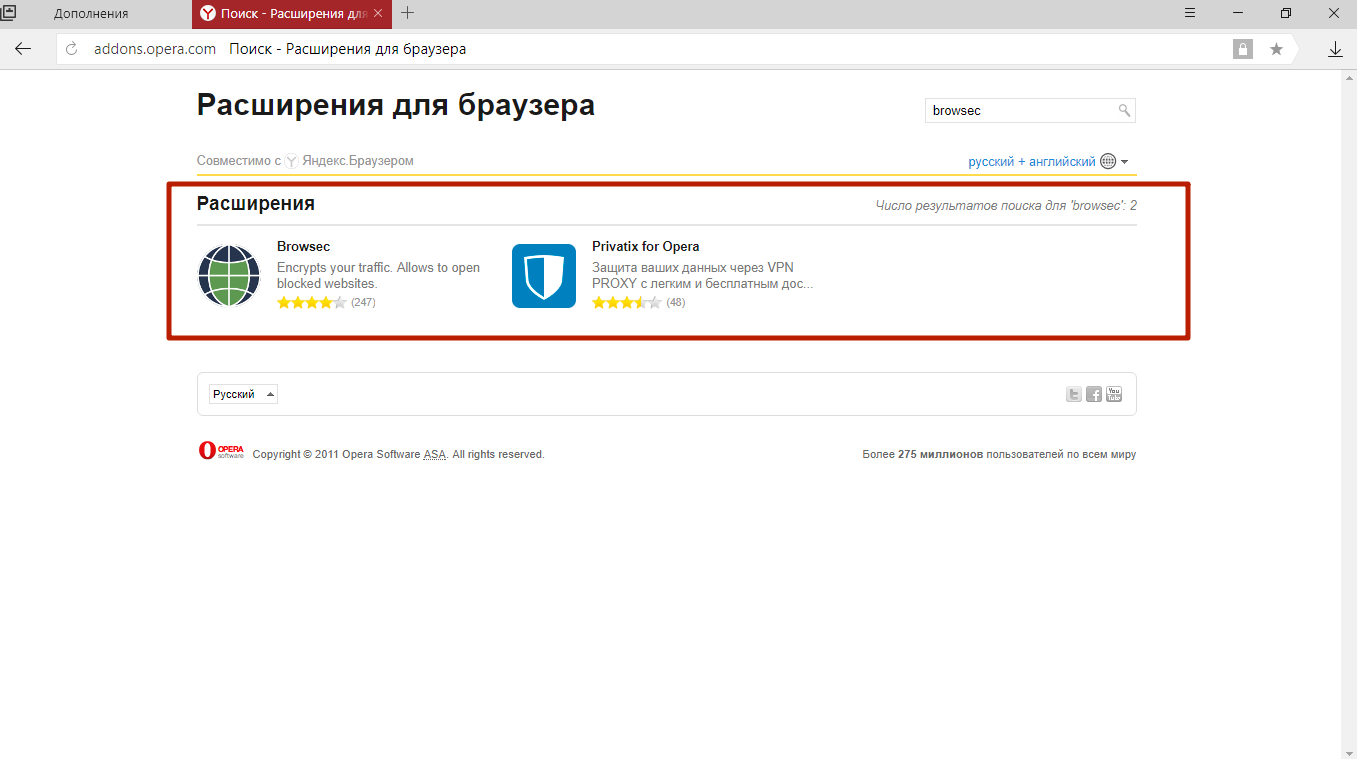
Task: Open the Browsec globe extension icon
Action: tap(229, 276)
